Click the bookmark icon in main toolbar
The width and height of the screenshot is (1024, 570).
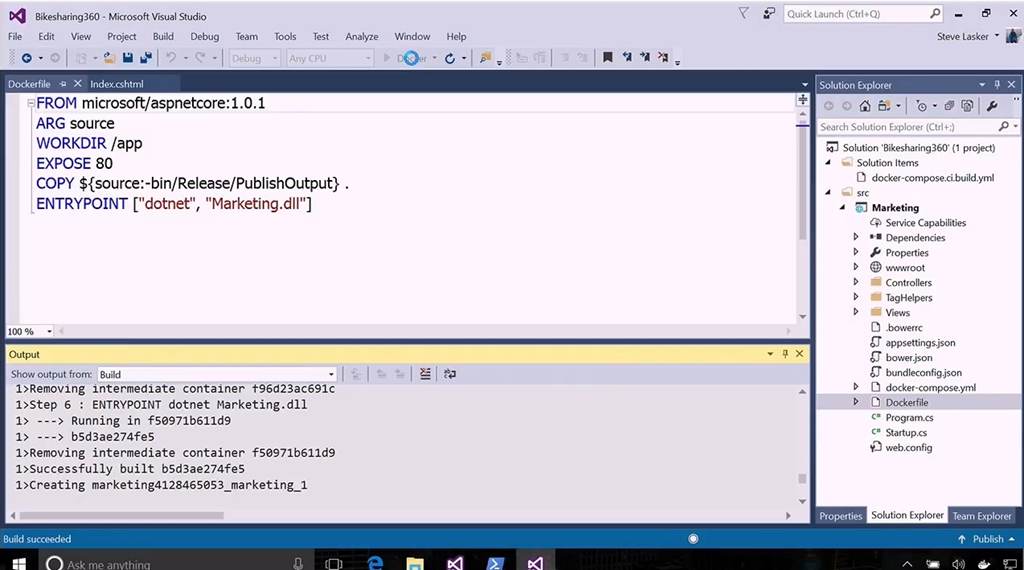point(607,58)
